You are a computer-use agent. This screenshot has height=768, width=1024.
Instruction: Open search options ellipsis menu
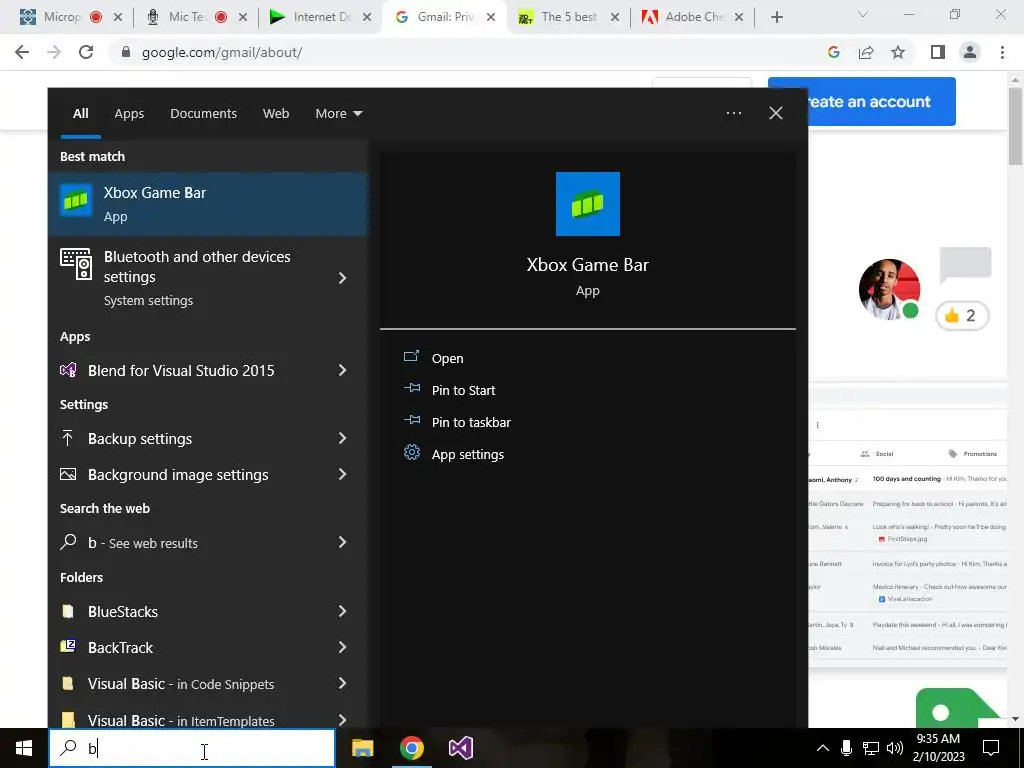pos(733,113)
